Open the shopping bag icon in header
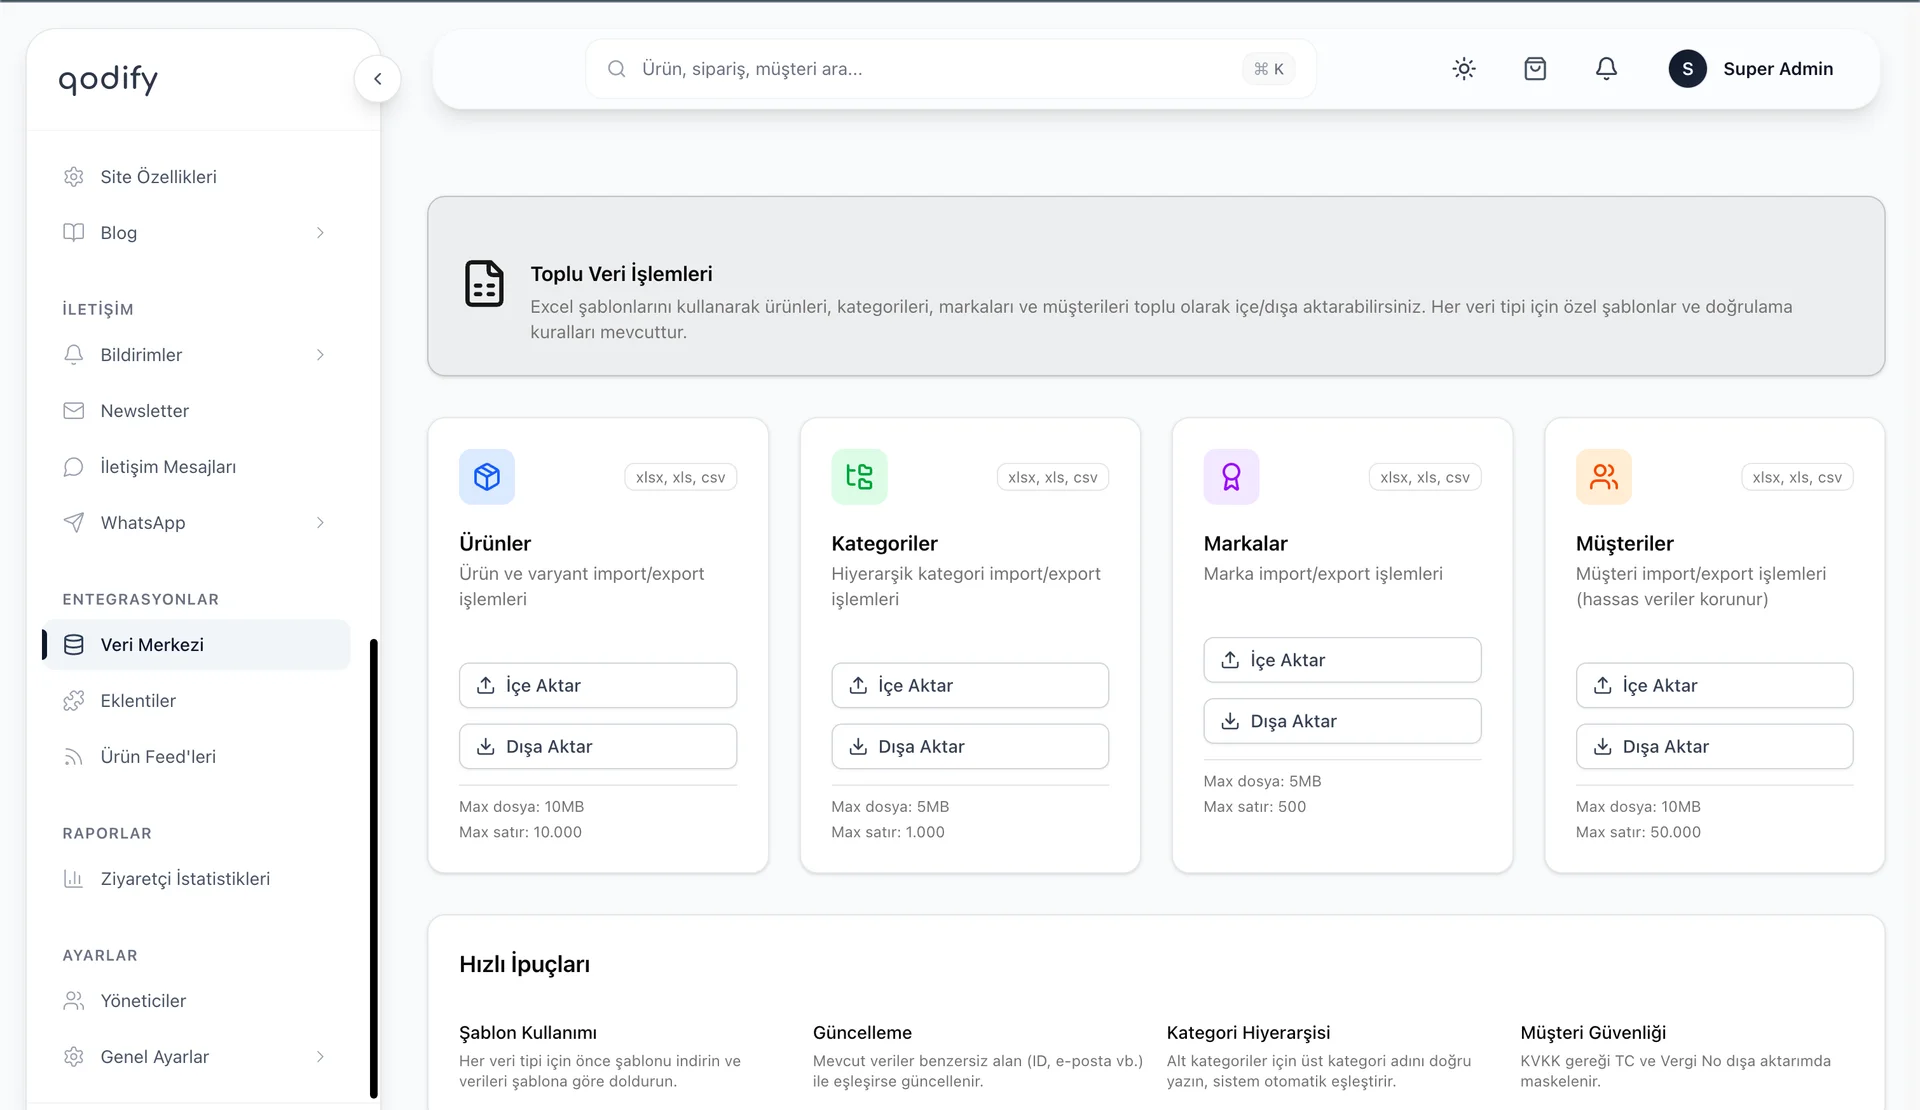 pos(1535,69)
